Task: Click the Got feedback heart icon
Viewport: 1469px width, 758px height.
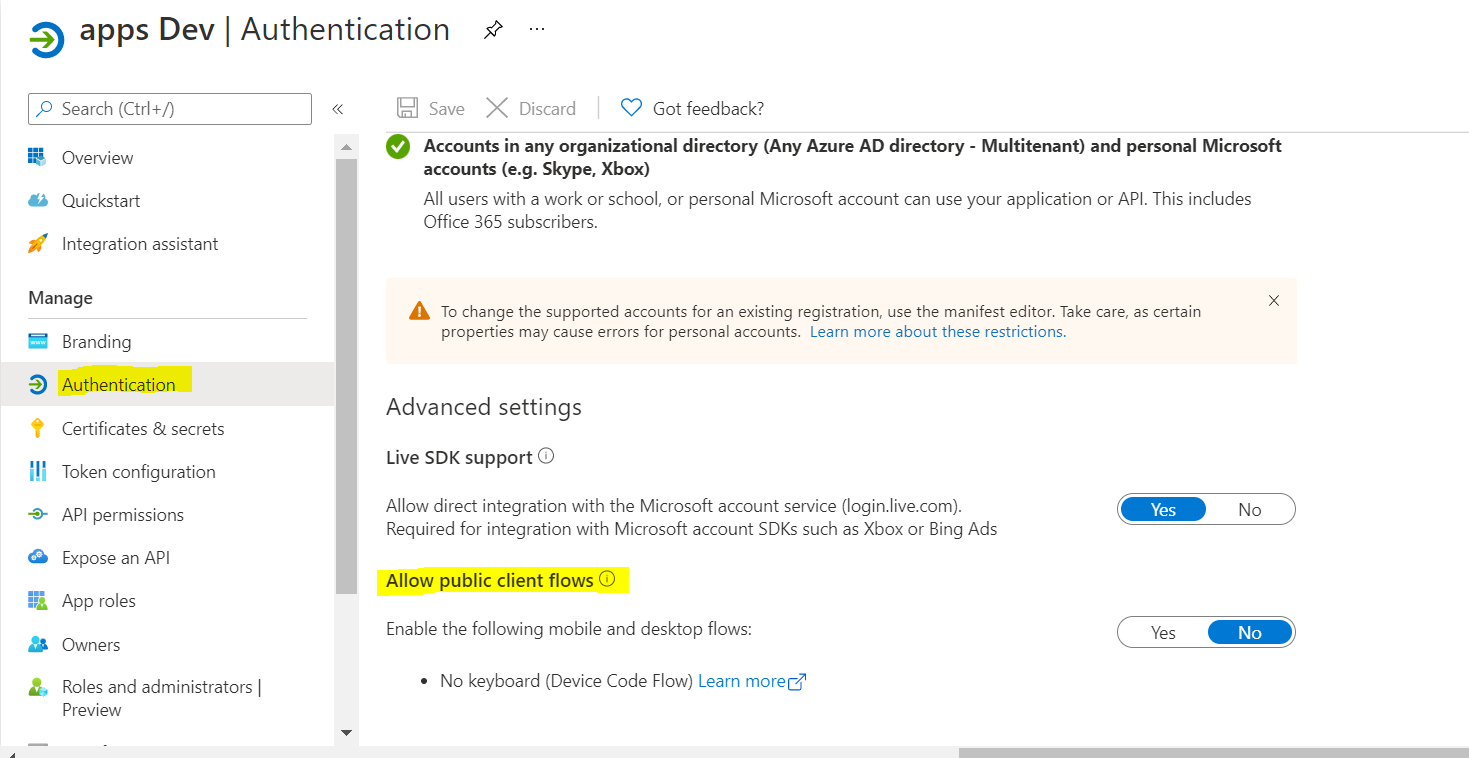Action: 631,108
